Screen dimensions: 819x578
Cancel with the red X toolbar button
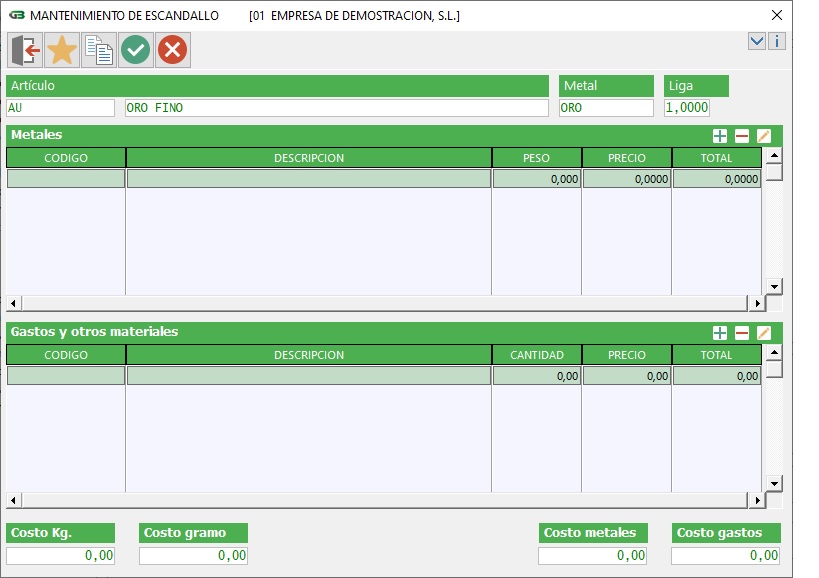(x=173, y=50)
